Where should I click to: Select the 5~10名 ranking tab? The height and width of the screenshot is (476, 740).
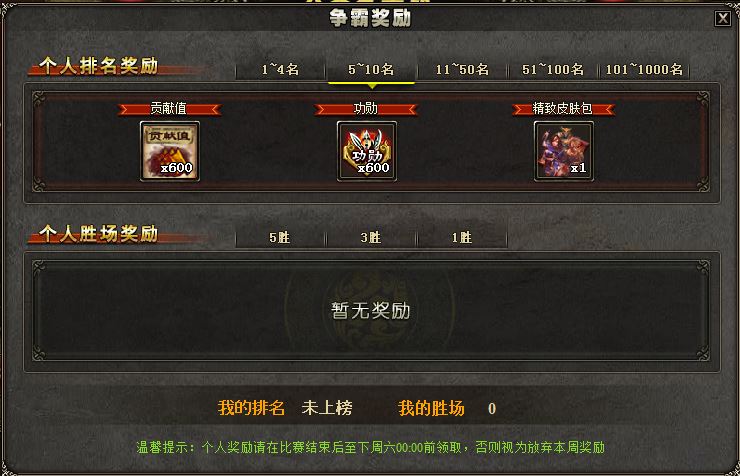coord(371,70)
